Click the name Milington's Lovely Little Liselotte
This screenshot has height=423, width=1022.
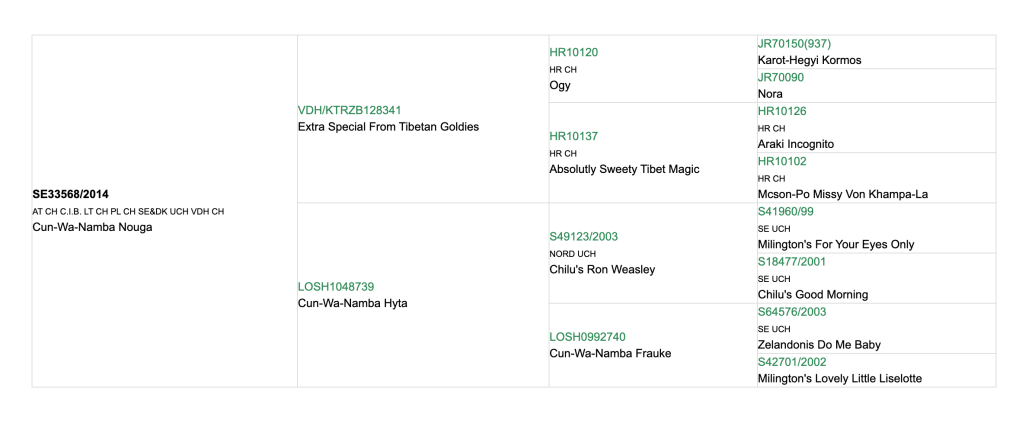click(x=839, y=378)
